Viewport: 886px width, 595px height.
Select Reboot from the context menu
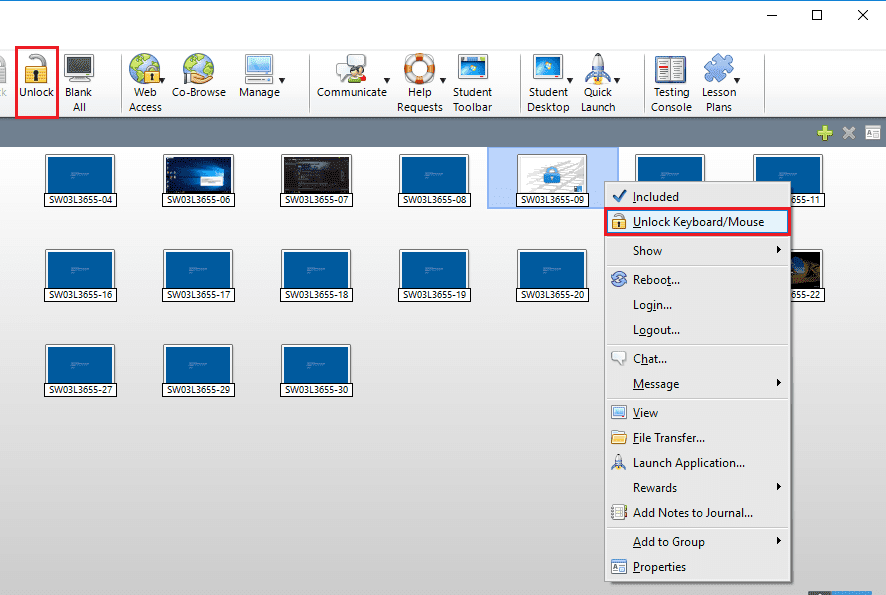pos(655,280)
